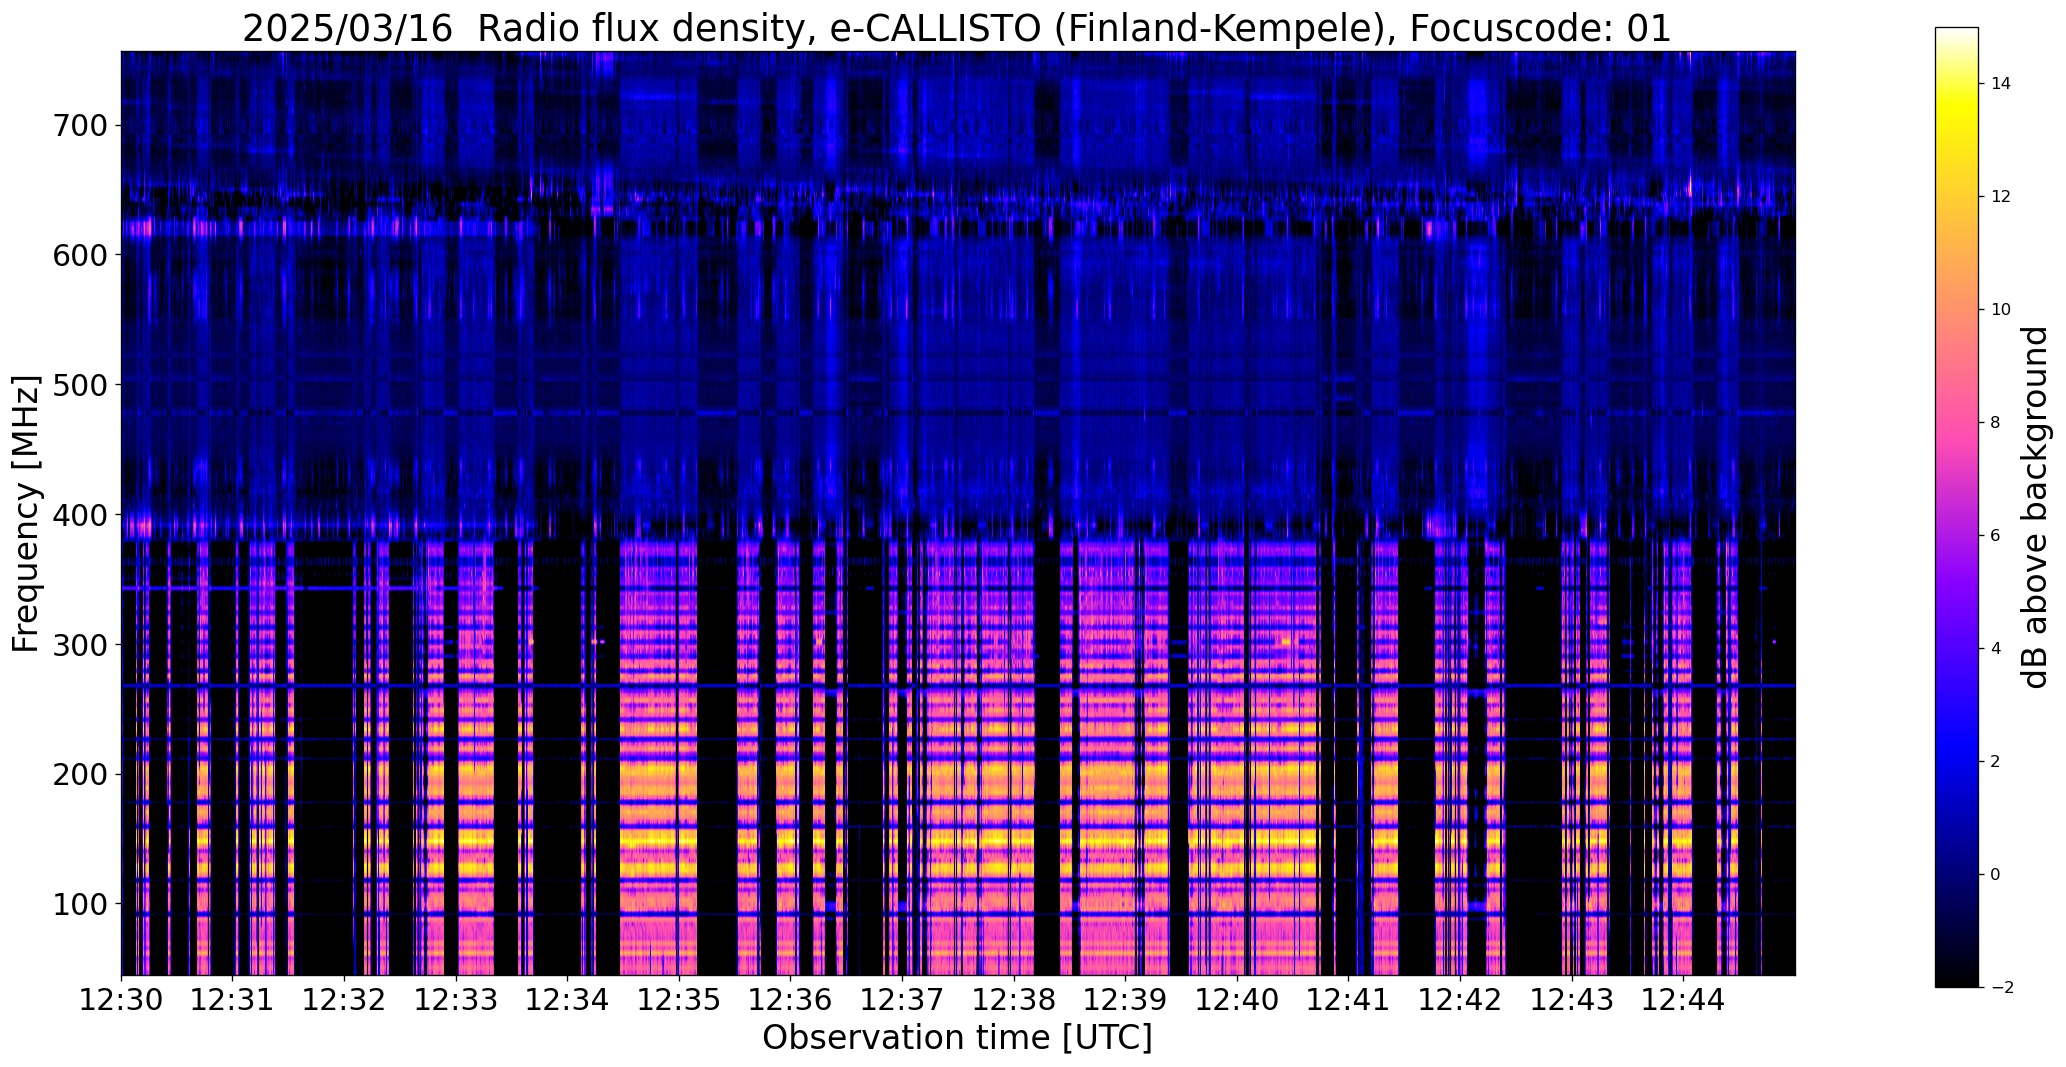Click the colorbar tick label 0
The width and height of the screenshot is (2066, 1067).
tap(1996, 875)
